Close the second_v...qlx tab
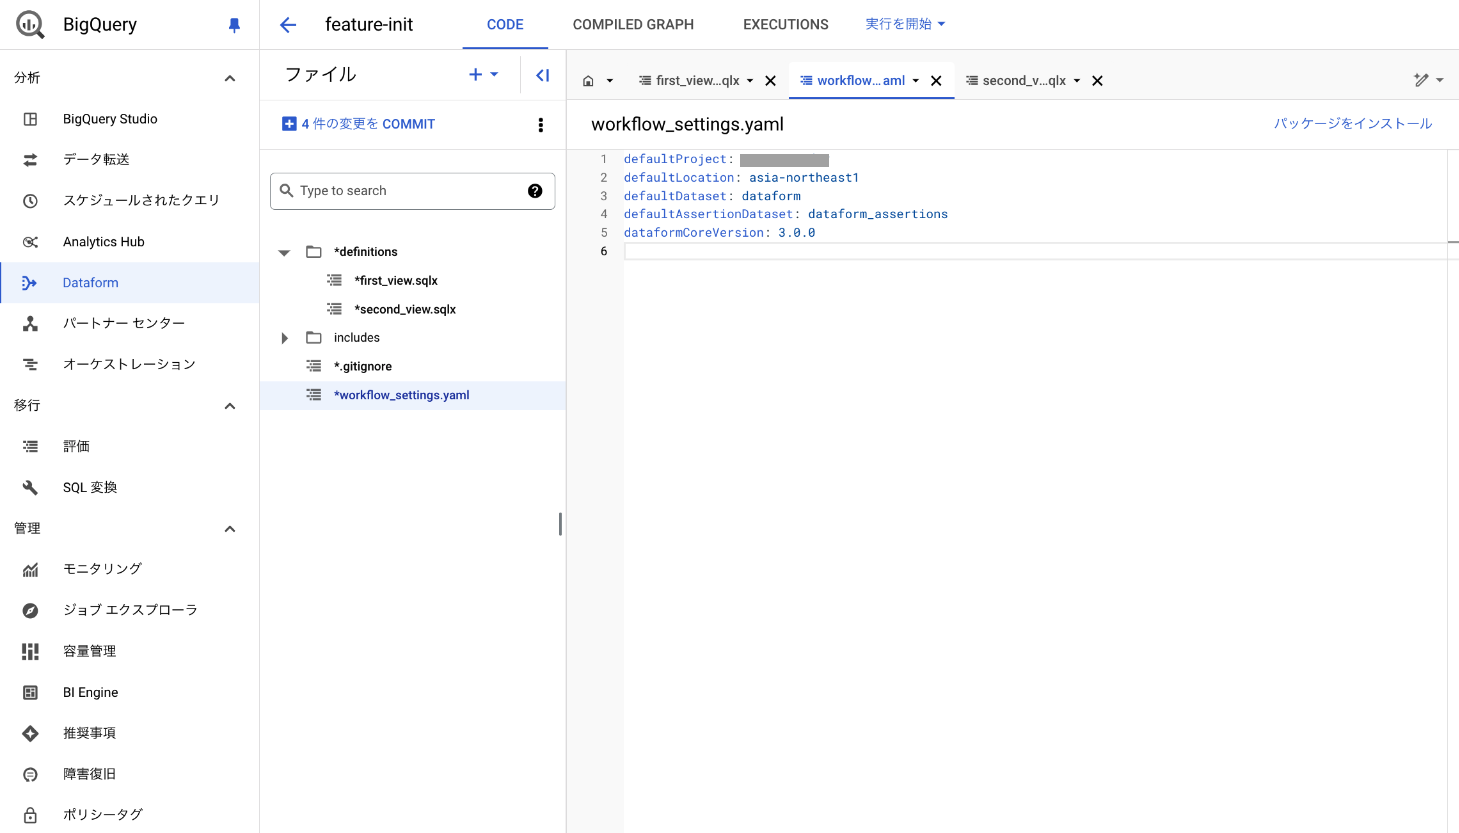The image size is (1459, 833). pyautogui.click(x=1097, y=81)
